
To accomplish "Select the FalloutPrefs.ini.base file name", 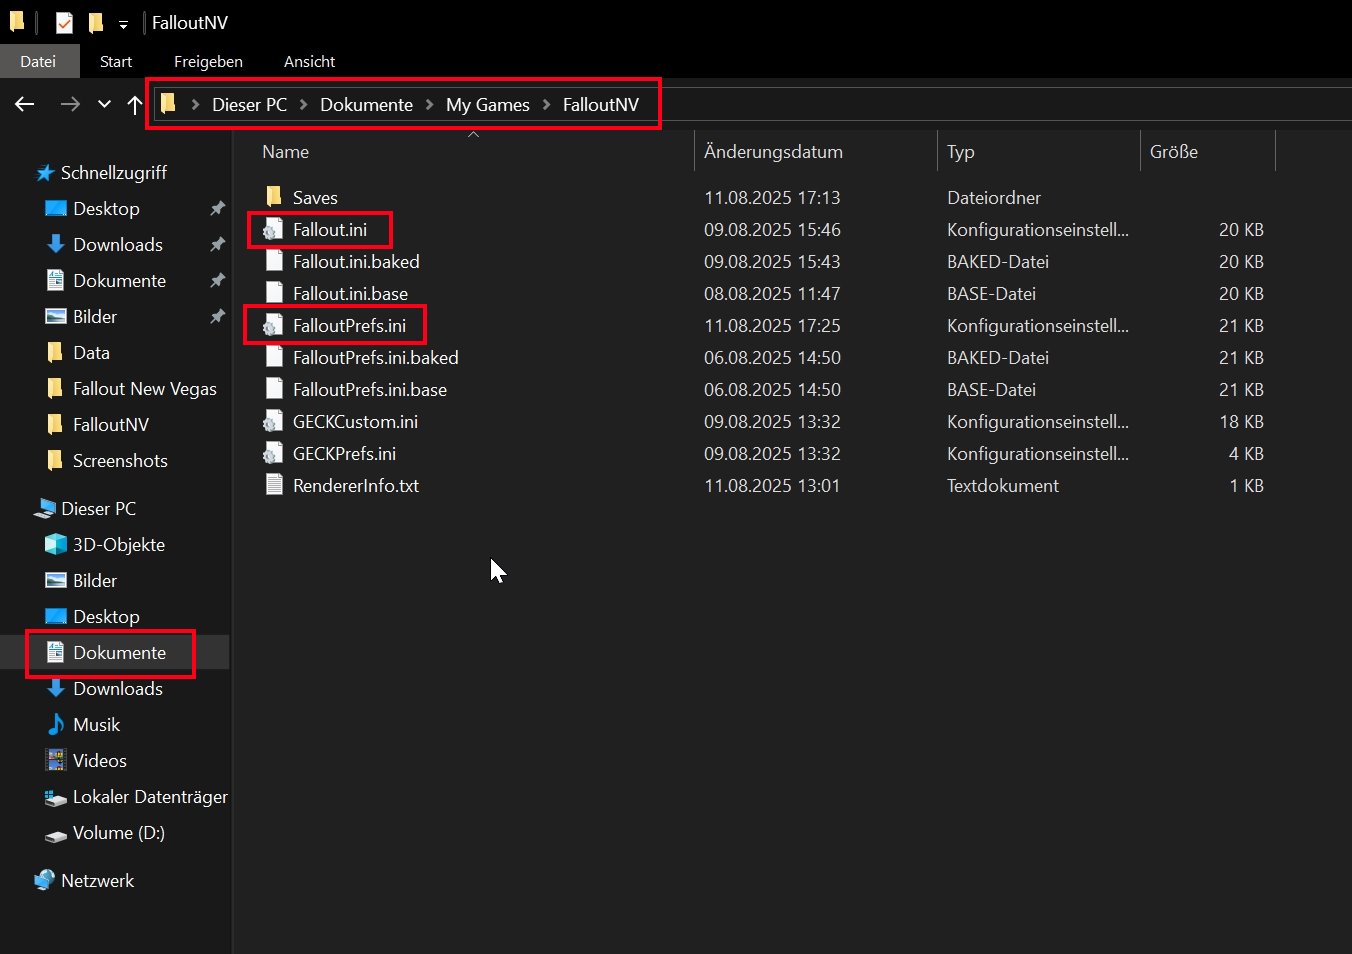I will (x=370, y=390).
